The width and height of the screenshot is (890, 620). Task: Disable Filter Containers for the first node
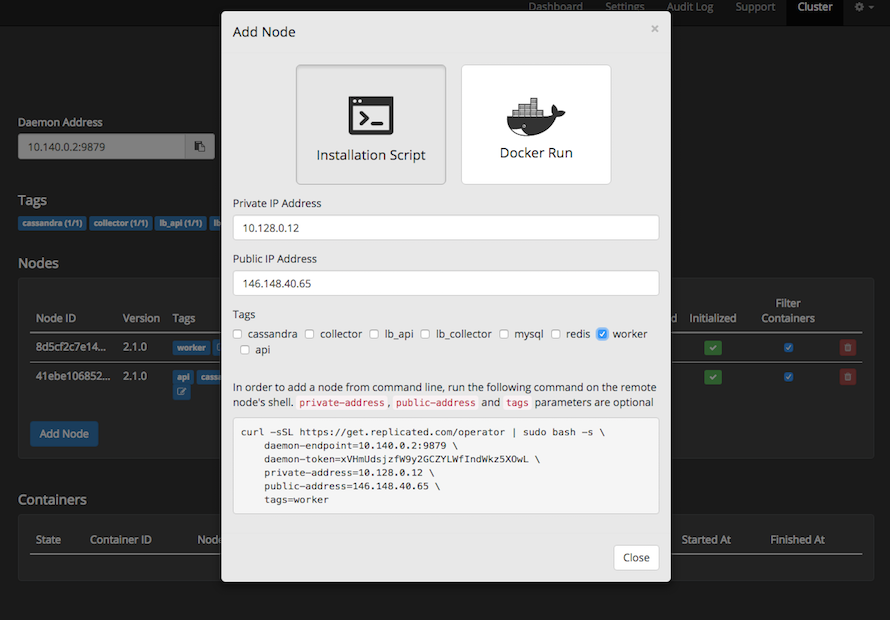[788, 347]
